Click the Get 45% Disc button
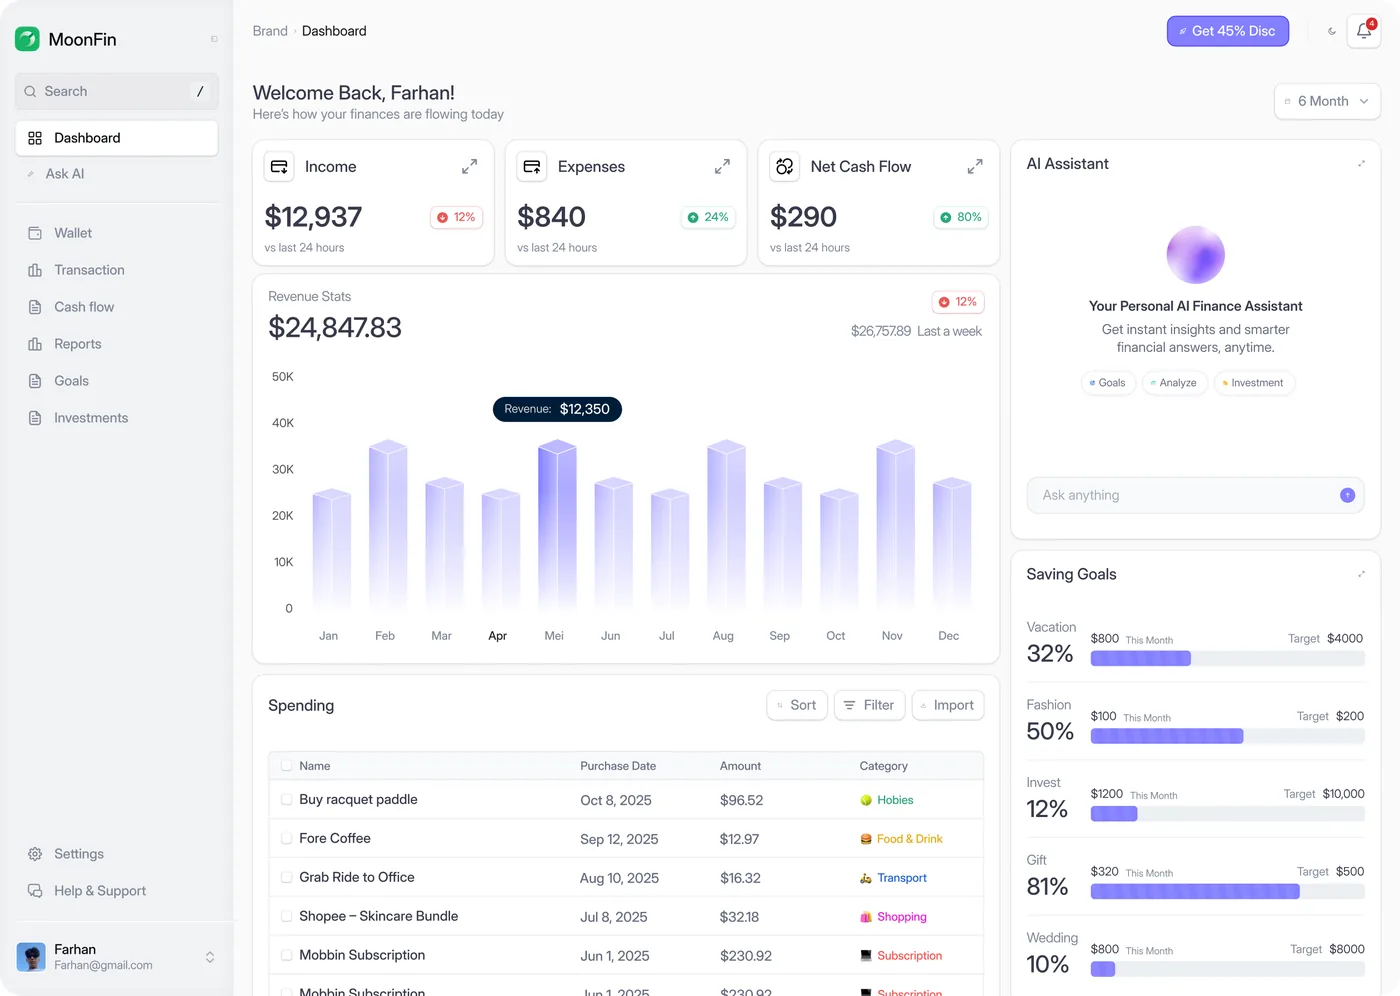The width and height of the screenshot is (1400, 996). point(1228,31)
